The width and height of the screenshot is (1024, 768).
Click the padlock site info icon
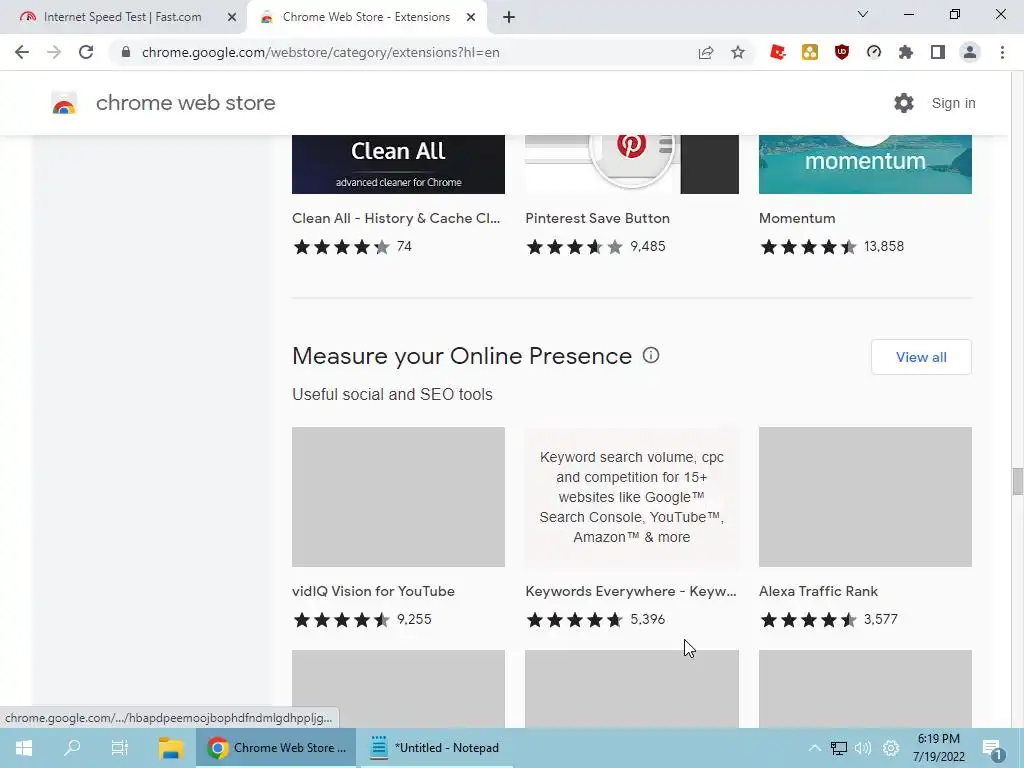click(126, 52)
